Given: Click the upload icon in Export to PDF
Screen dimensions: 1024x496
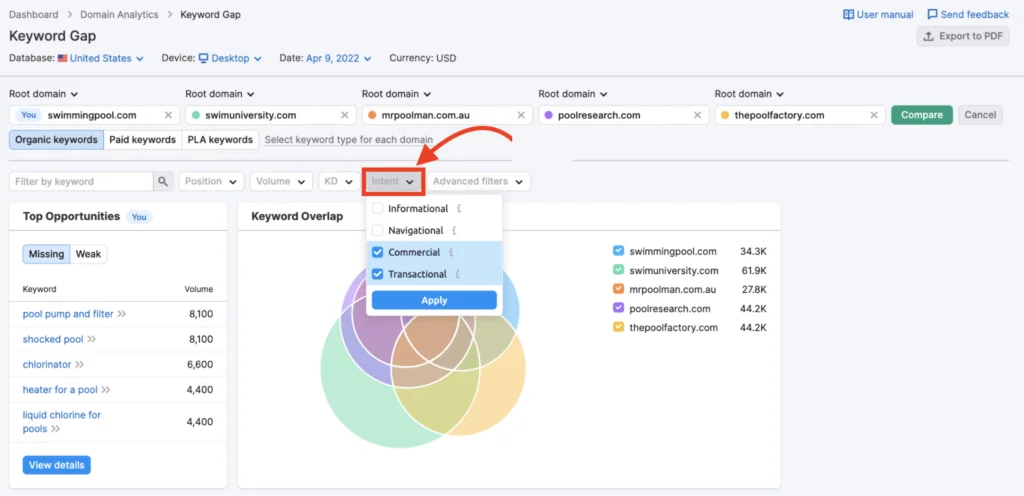Looking at the screenshot, I should tap(929, 37).
